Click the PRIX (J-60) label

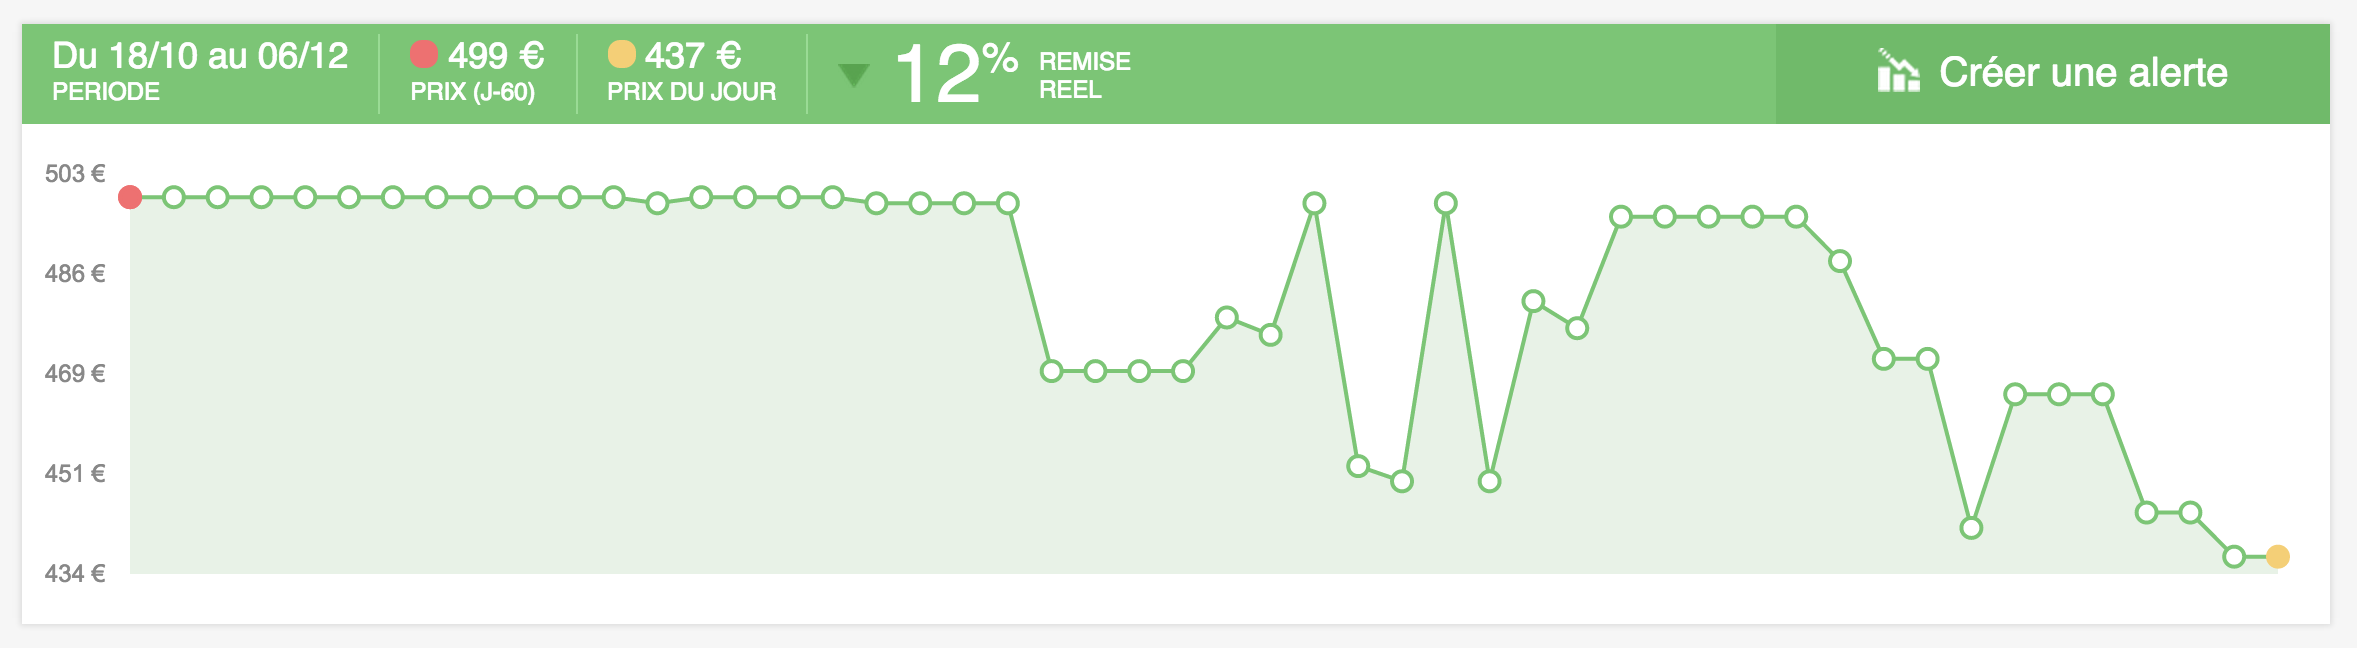point(472,92)
